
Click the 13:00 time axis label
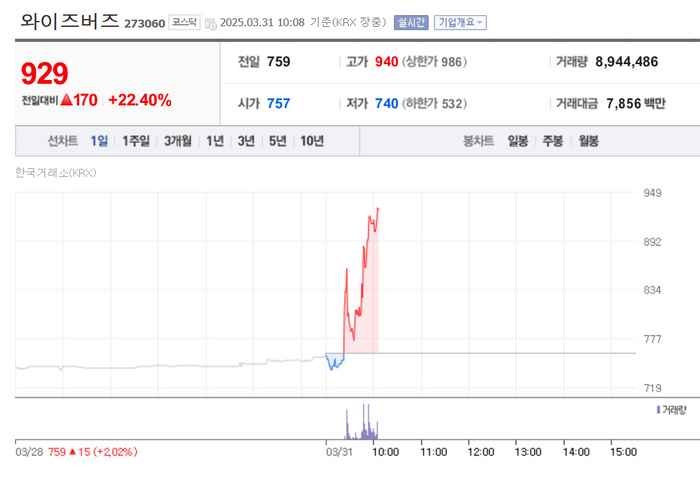coord(528,452)
